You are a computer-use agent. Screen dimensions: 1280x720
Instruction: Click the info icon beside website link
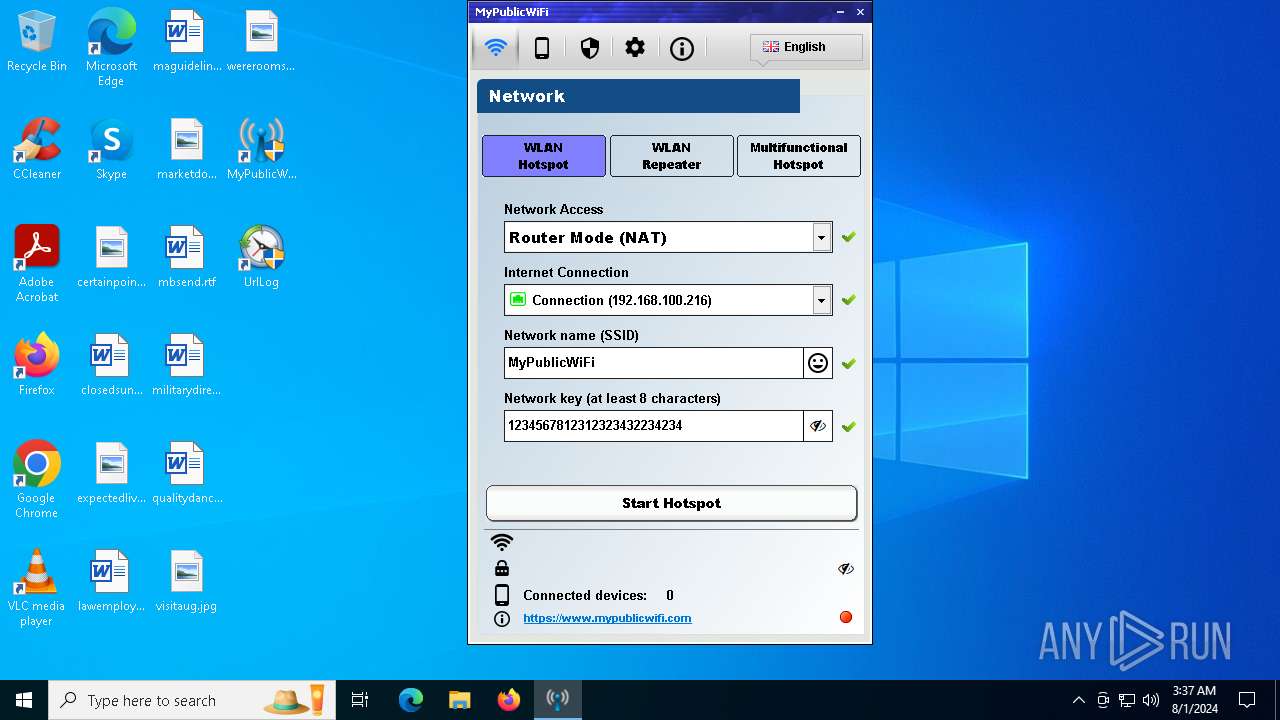pyautogui.click(x=502, y=619)
